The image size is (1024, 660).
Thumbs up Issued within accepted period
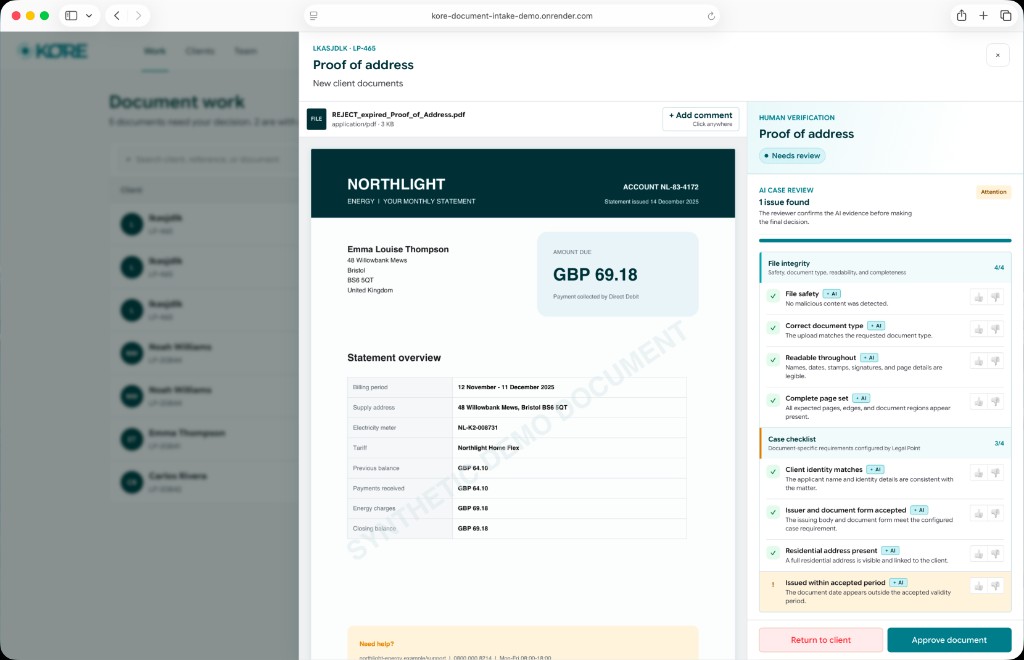click(978, 586)
